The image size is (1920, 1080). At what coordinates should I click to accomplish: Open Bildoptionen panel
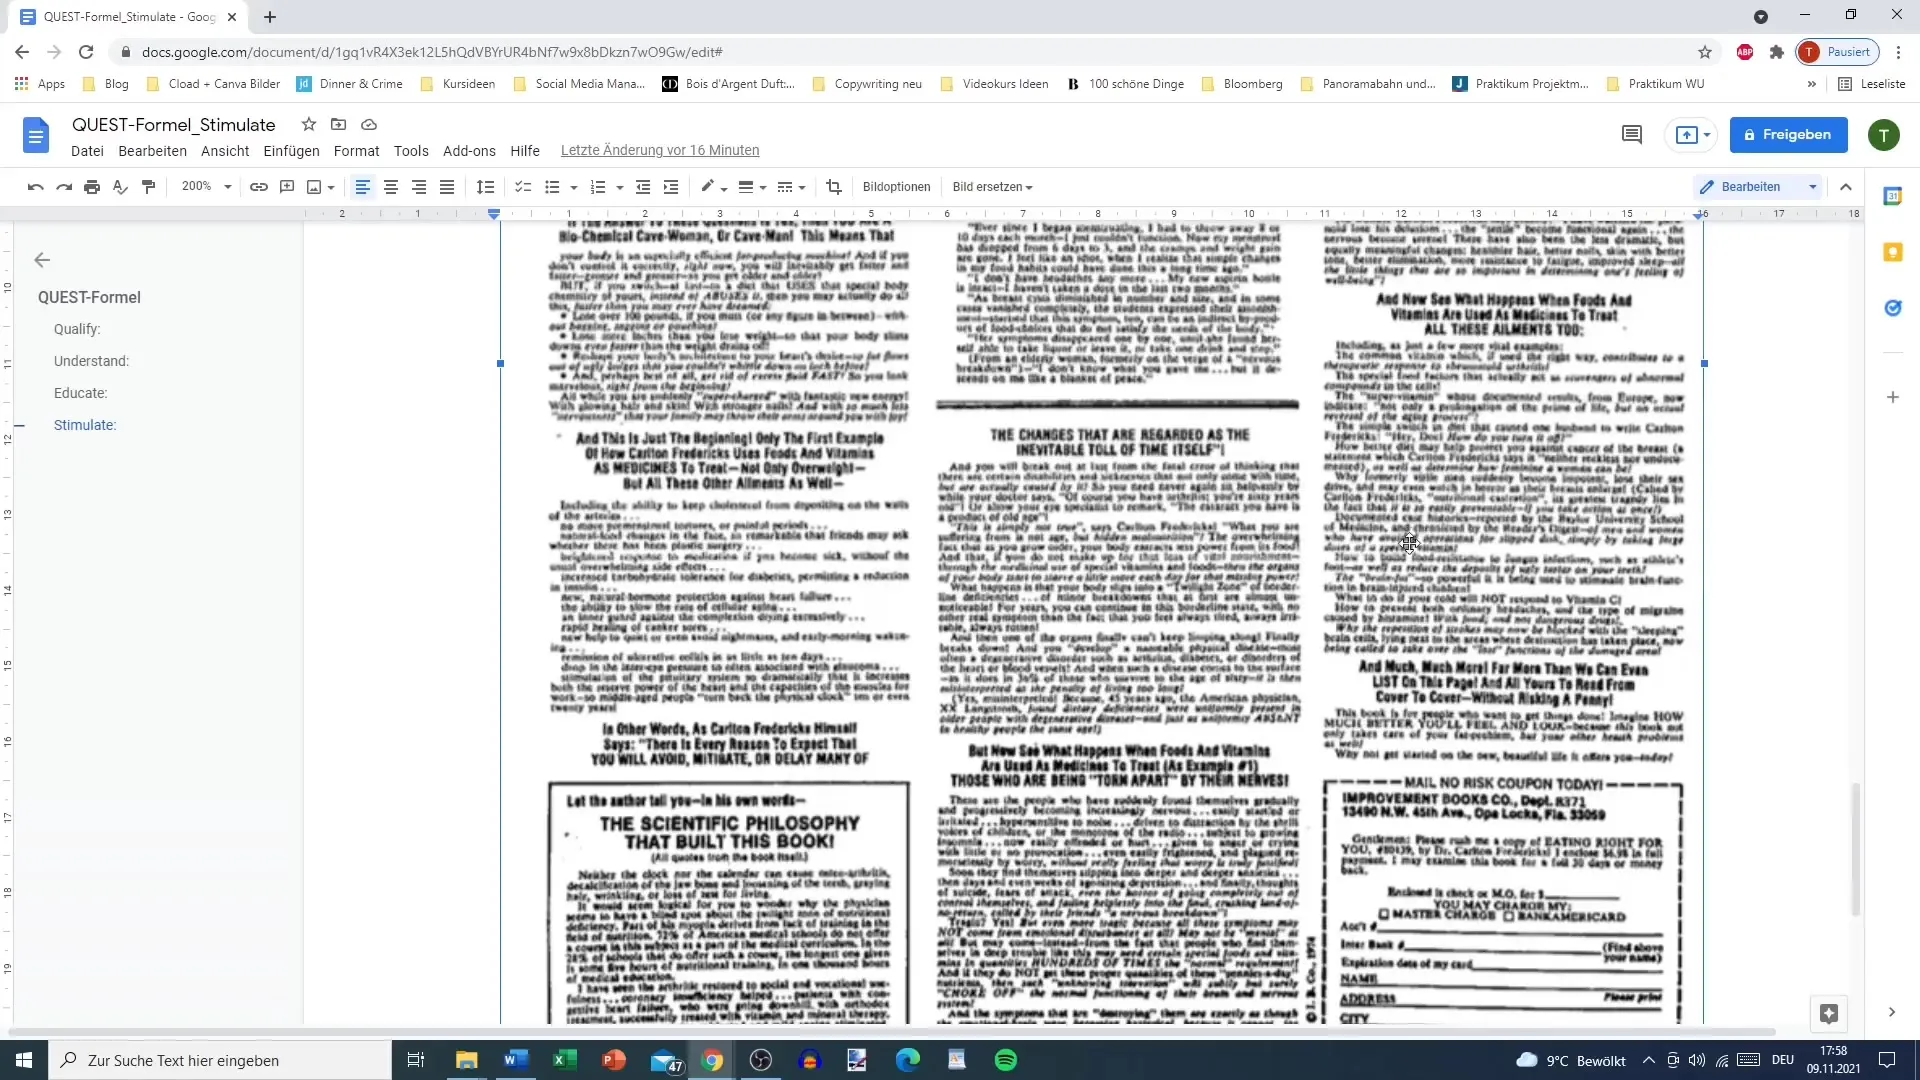(897, 187)
